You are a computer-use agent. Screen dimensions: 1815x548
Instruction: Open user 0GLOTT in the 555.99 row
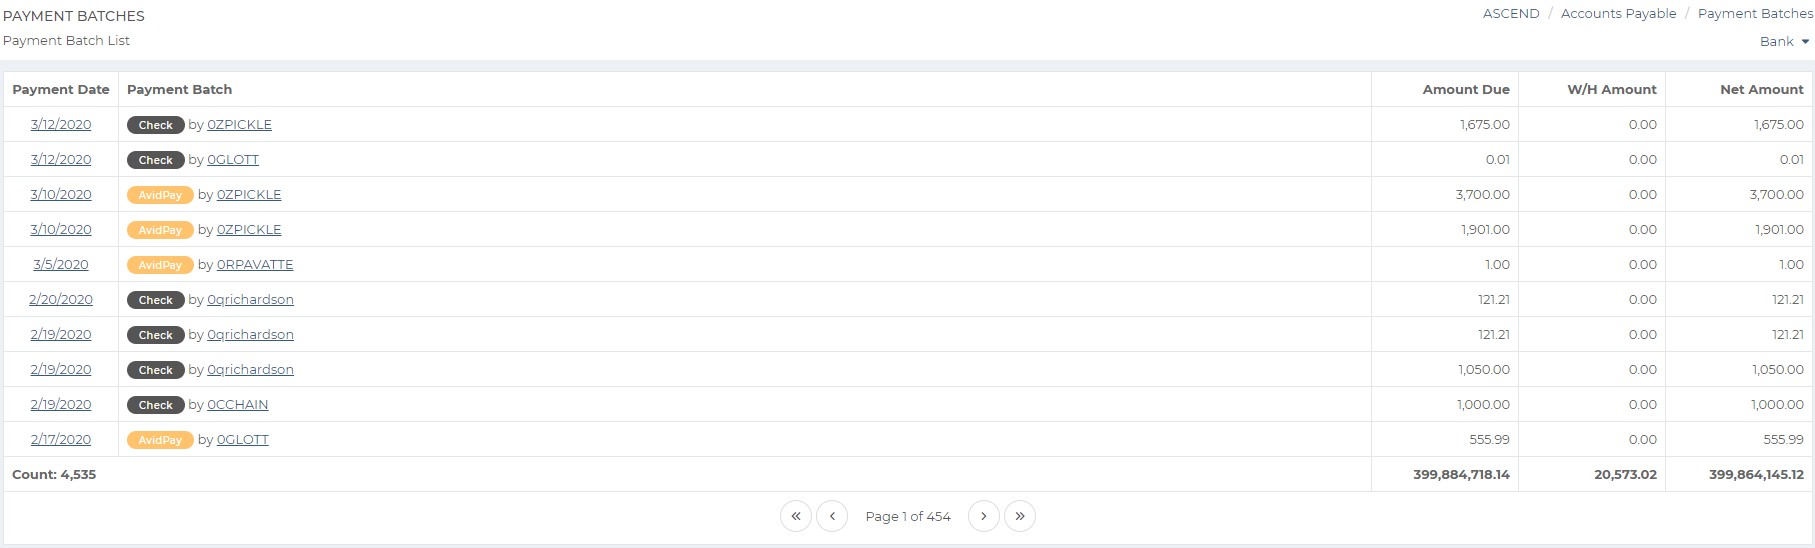tap(243, 439)
